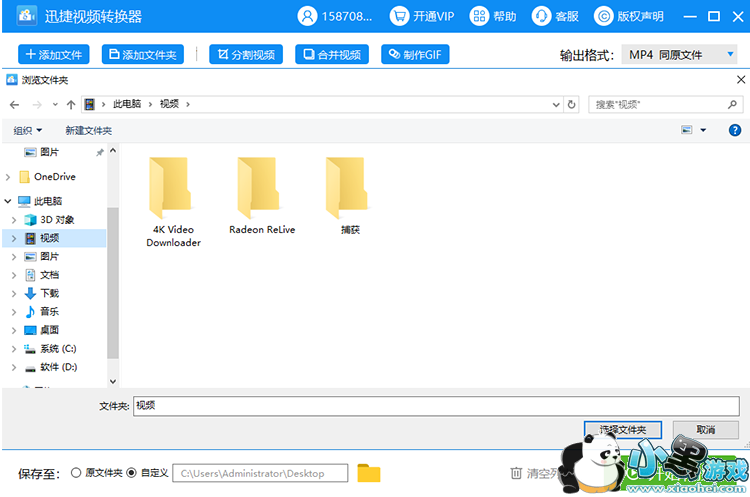Image resolution: width=750 pixels, height=497 pixels.
Task: Select 音乐 in the tree
Action: (49, 312)
